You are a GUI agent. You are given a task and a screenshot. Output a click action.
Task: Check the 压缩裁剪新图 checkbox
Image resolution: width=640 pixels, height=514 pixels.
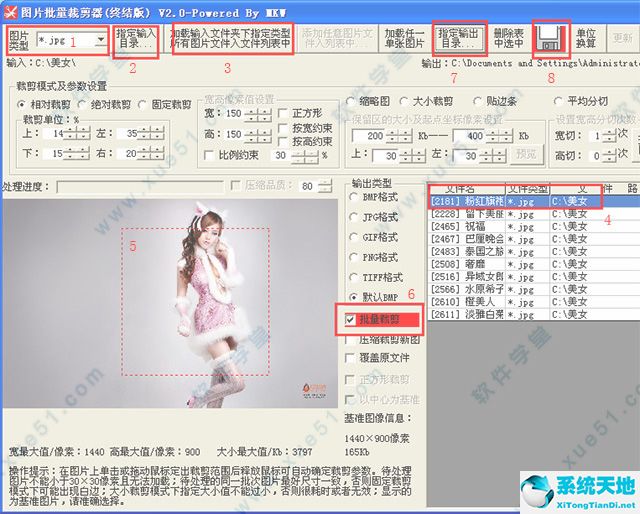pos(350,340)
